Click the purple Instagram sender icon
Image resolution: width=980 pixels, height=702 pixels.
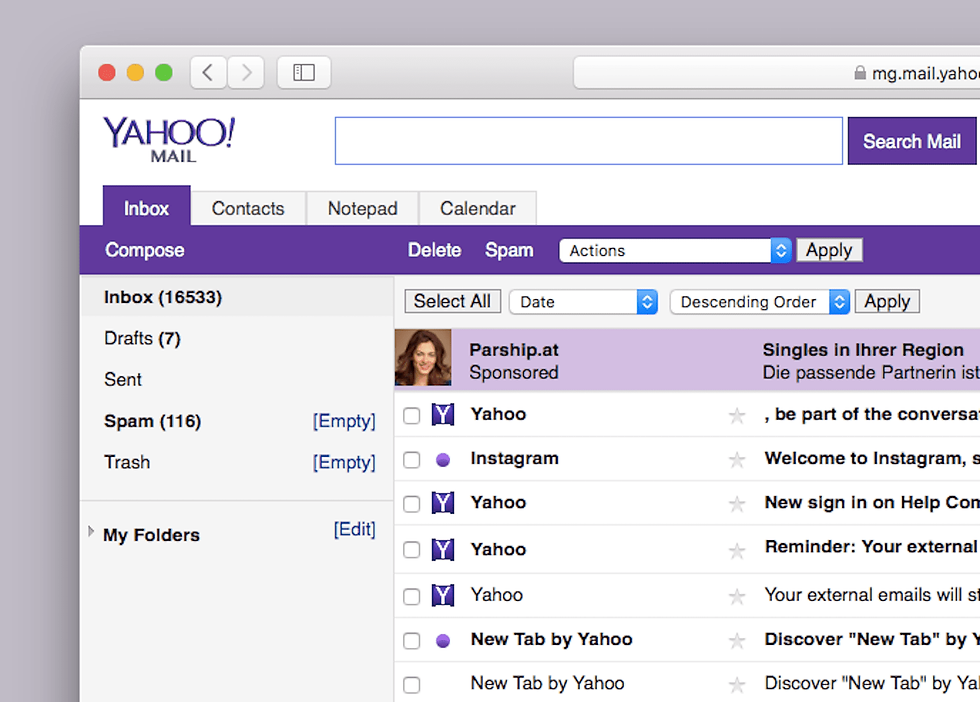pos(443,458)
